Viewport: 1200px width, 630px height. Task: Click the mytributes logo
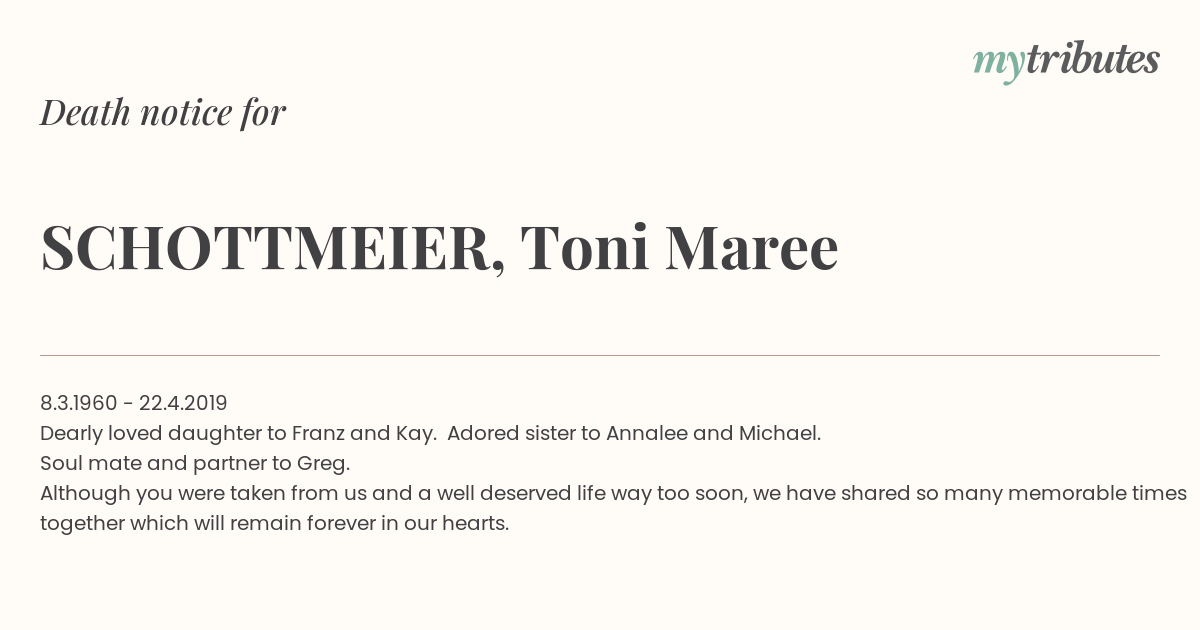(x=1066, y=61)
